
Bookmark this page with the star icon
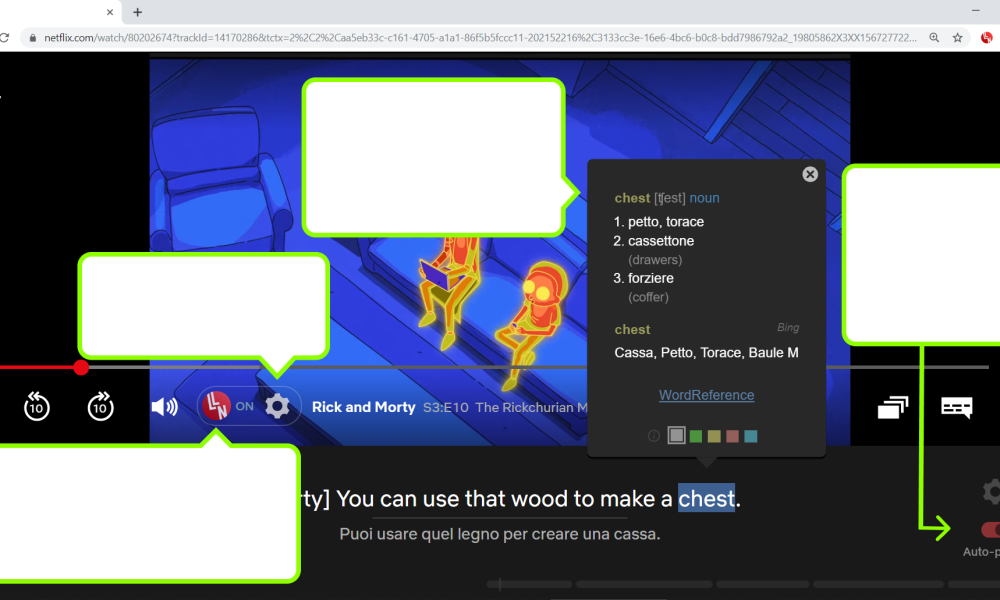(957, 38)
